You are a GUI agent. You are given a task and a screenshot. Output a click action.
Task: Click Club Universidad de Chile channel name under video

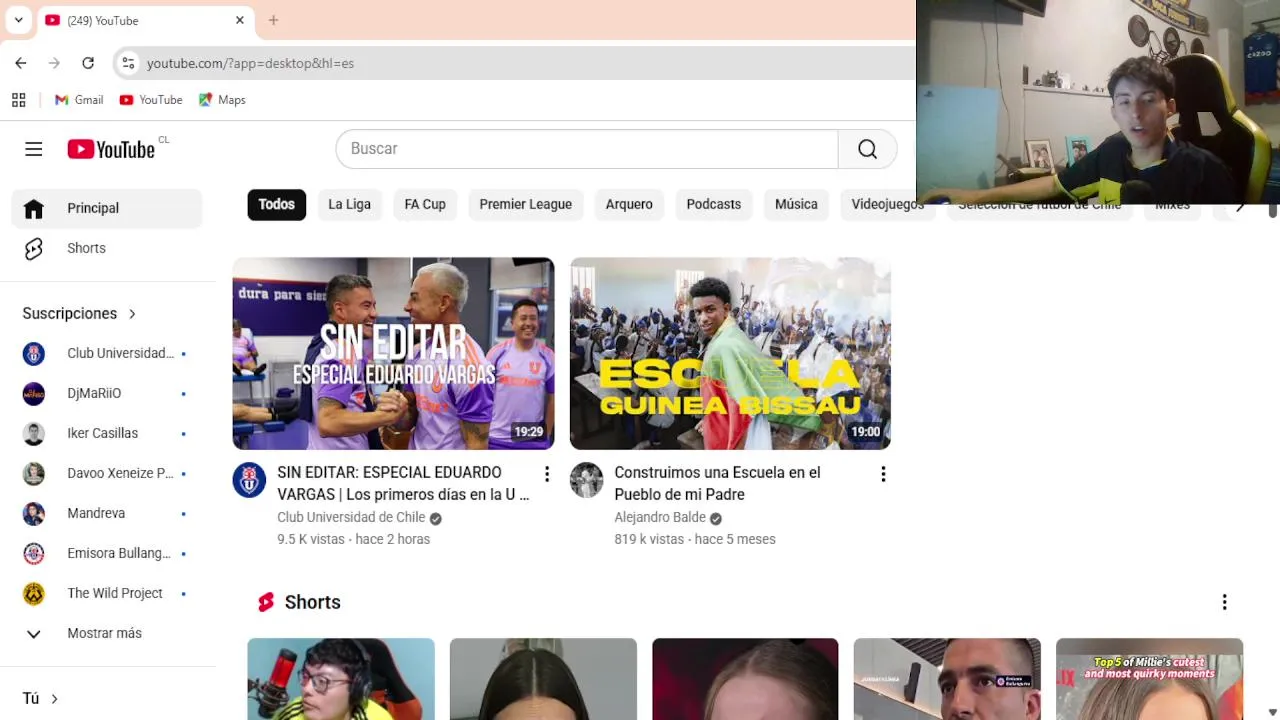tap(351, 517)
